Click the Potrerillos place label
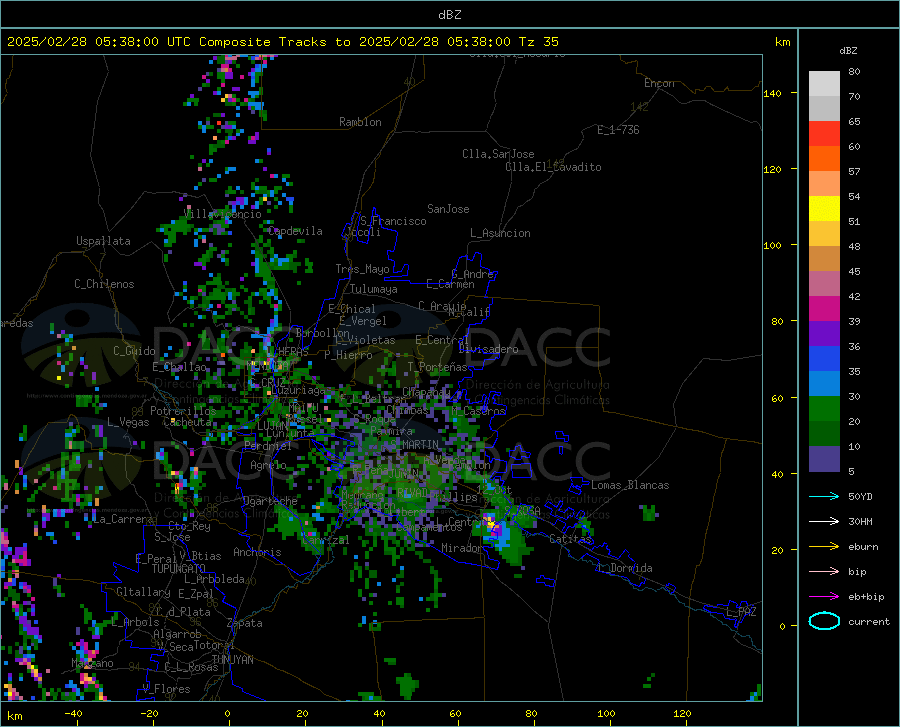 [183, 411]
